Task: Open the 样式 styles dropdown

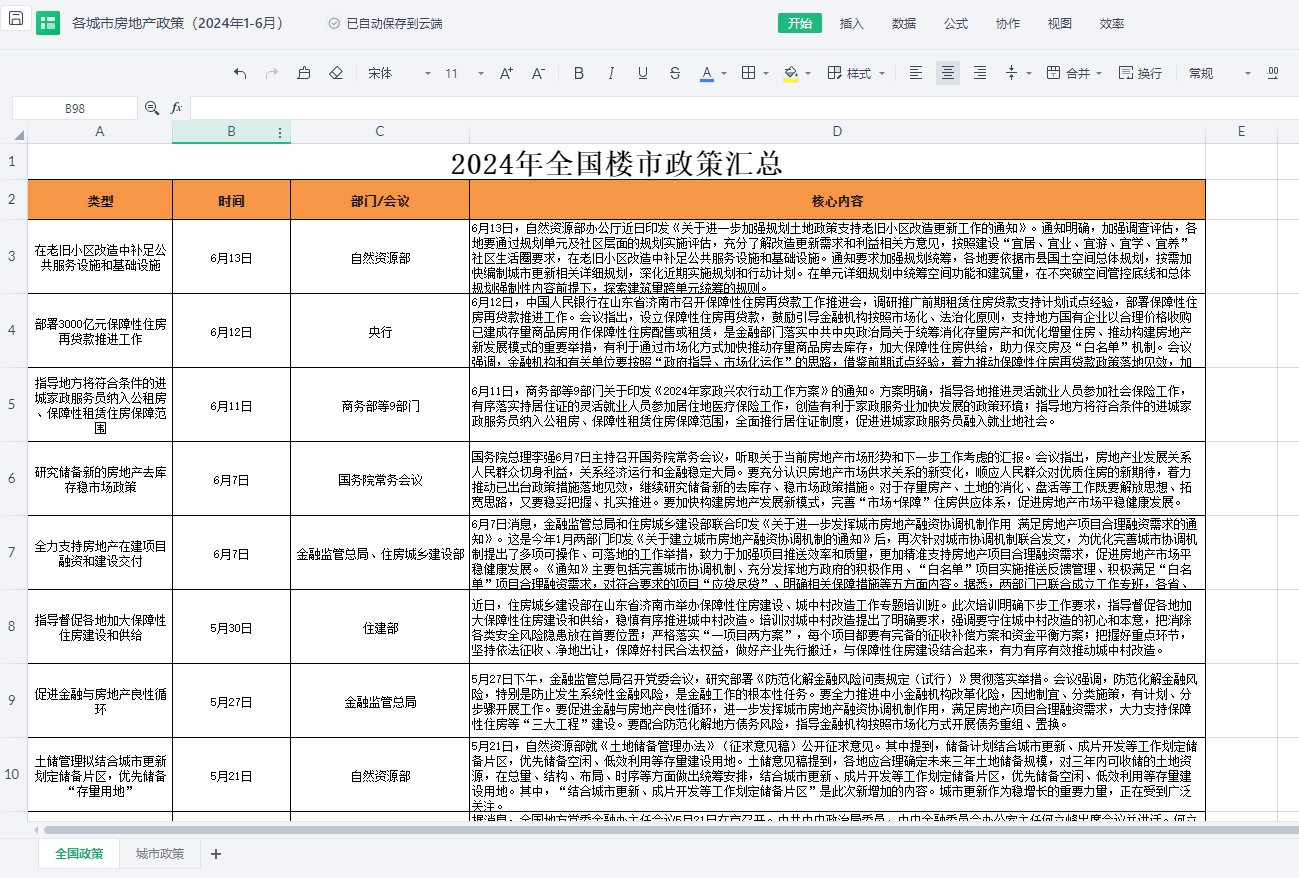Action: [857, 73]
